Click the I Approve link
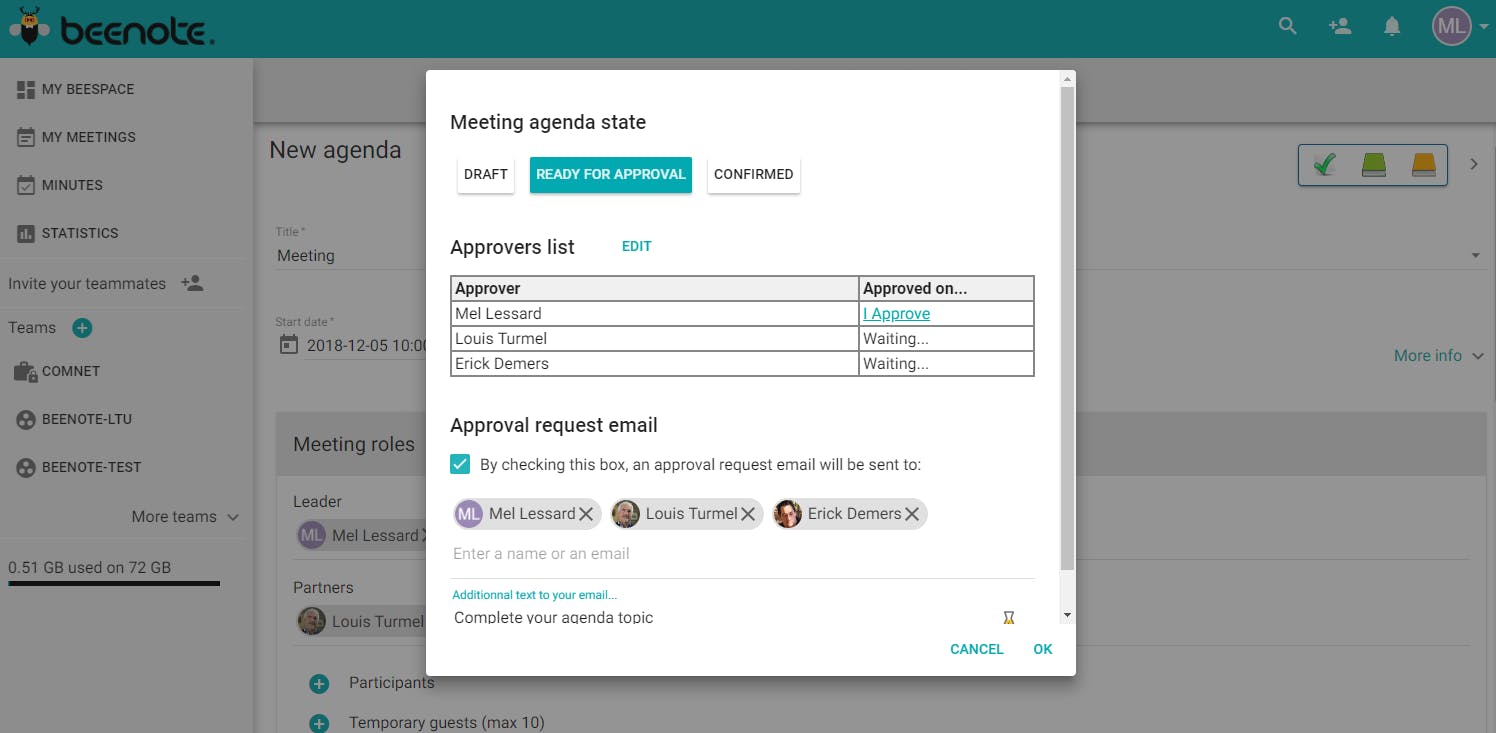The width and height of the screenshot is (1496, 733). 897,314
